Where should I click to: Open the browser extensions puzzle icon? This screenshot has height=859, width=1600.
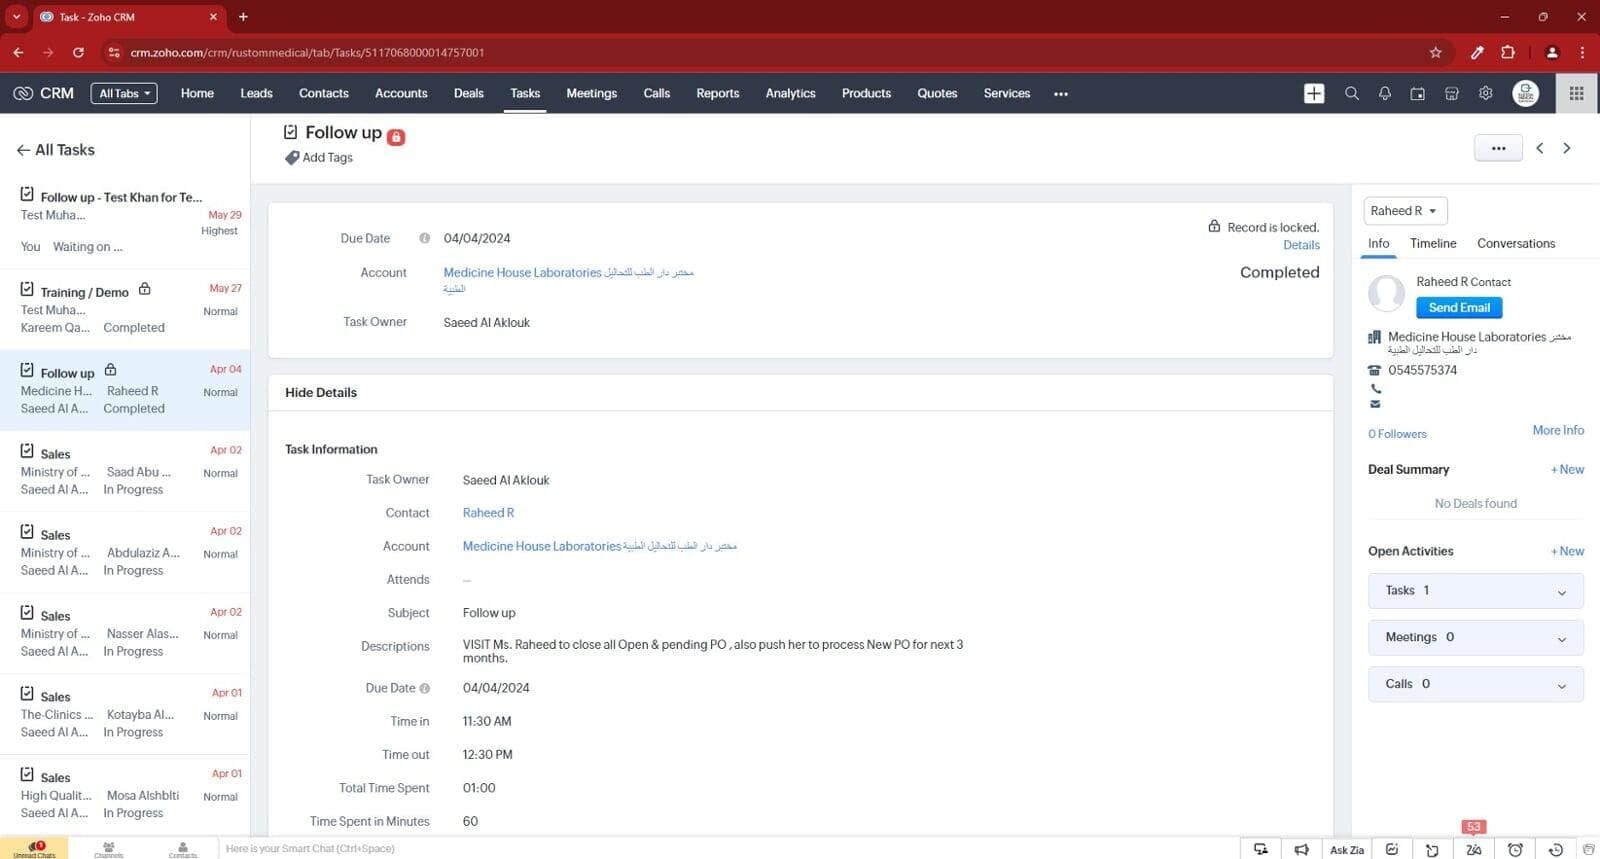coord(1508,52)
